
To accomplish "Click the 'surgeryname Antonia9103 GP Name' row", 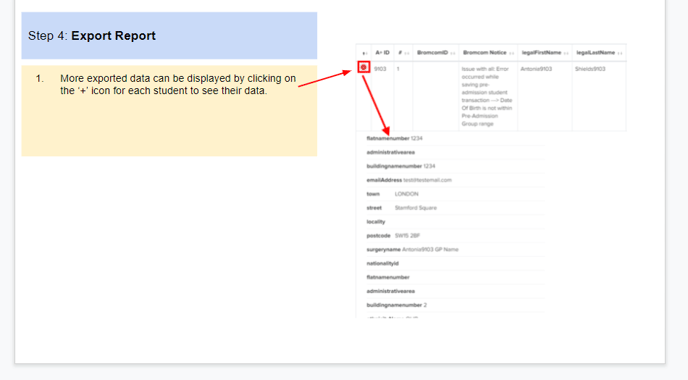I will (x=455, y=249).
